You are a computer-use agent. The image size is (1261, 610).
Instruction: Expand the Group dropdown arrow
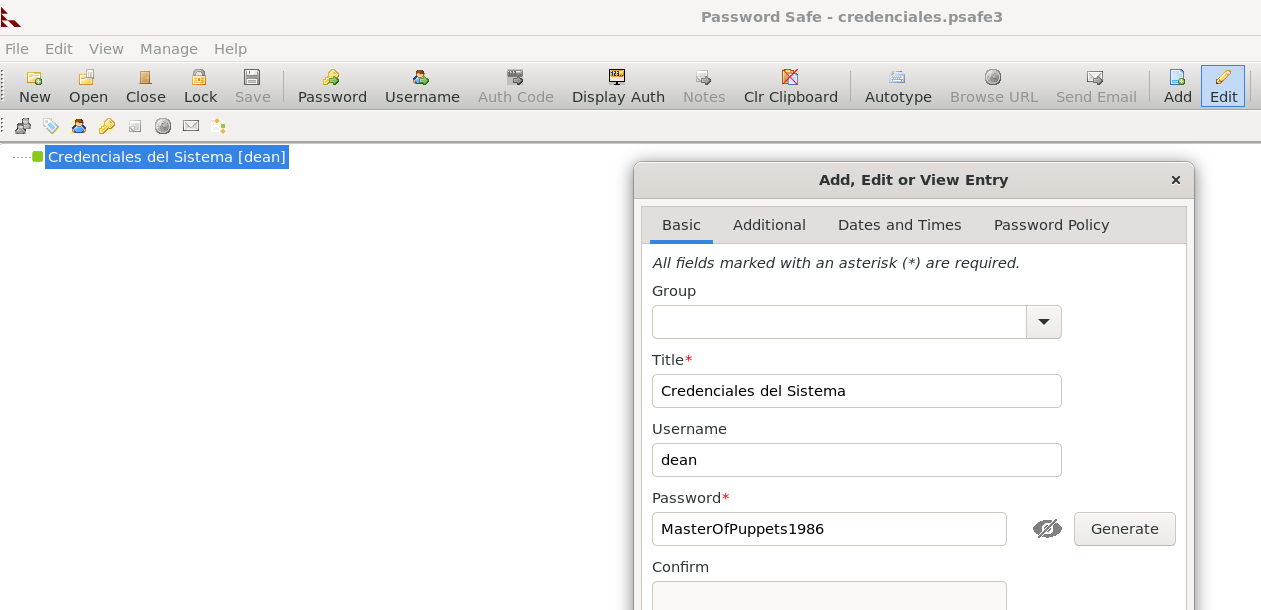(x=1043, y=322)
